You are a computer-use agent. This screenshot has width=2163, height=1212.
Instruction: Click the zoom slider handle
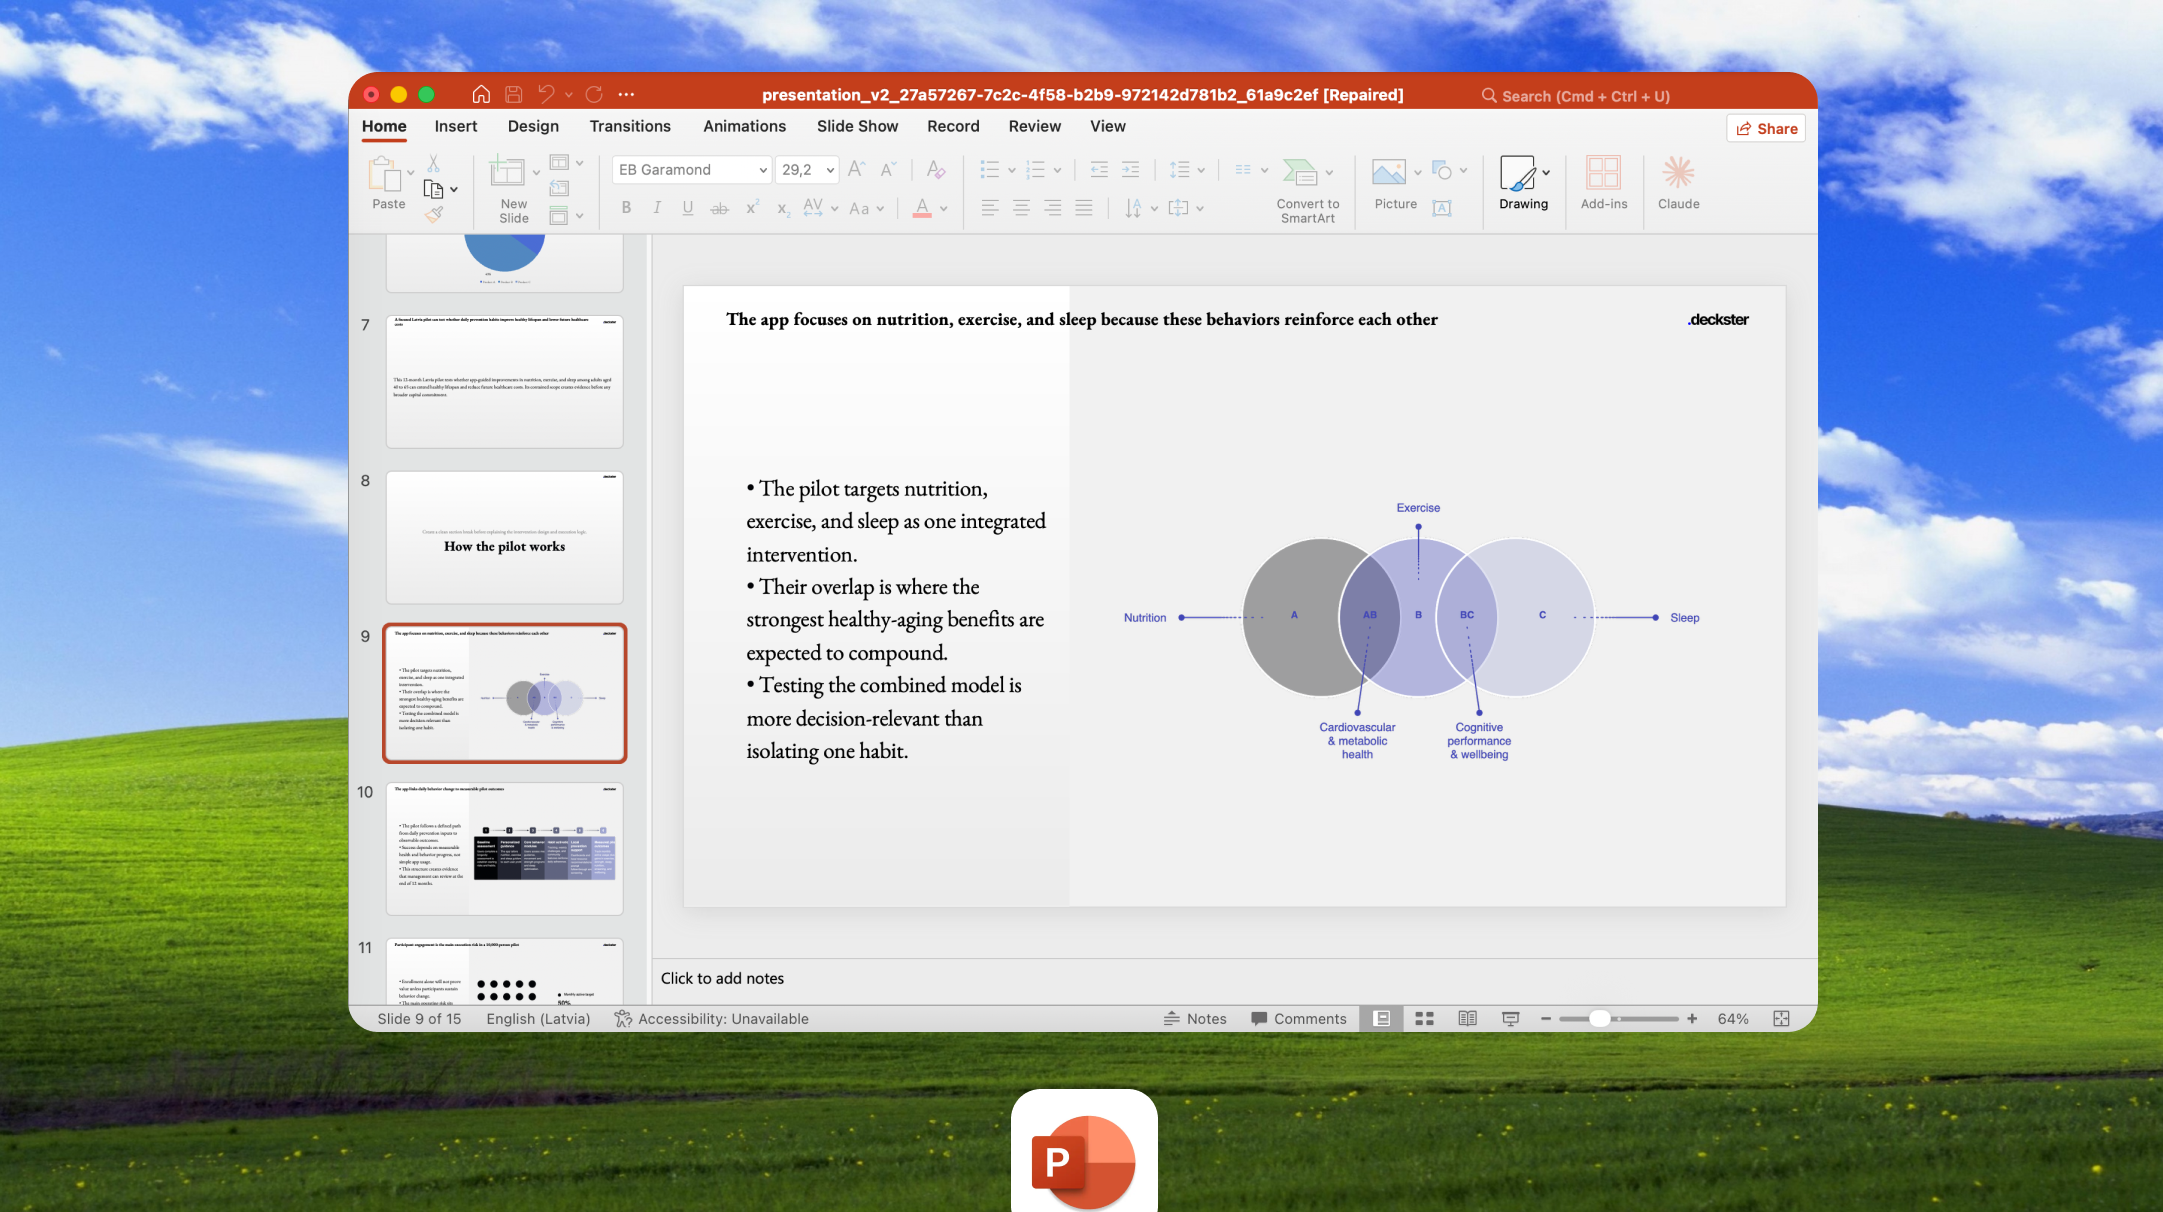point(1600,1018)
